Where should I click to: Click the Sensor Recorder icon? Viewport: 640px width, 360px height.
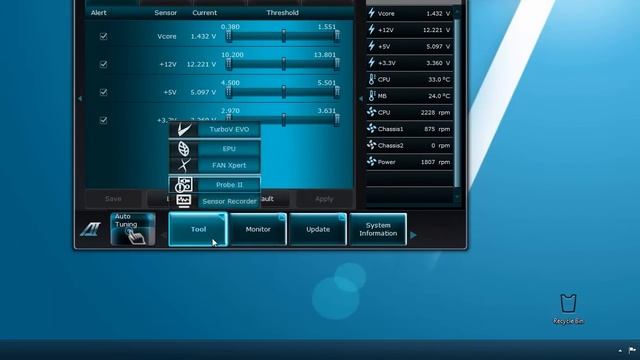pyautogui.click(x=184, y=201)
